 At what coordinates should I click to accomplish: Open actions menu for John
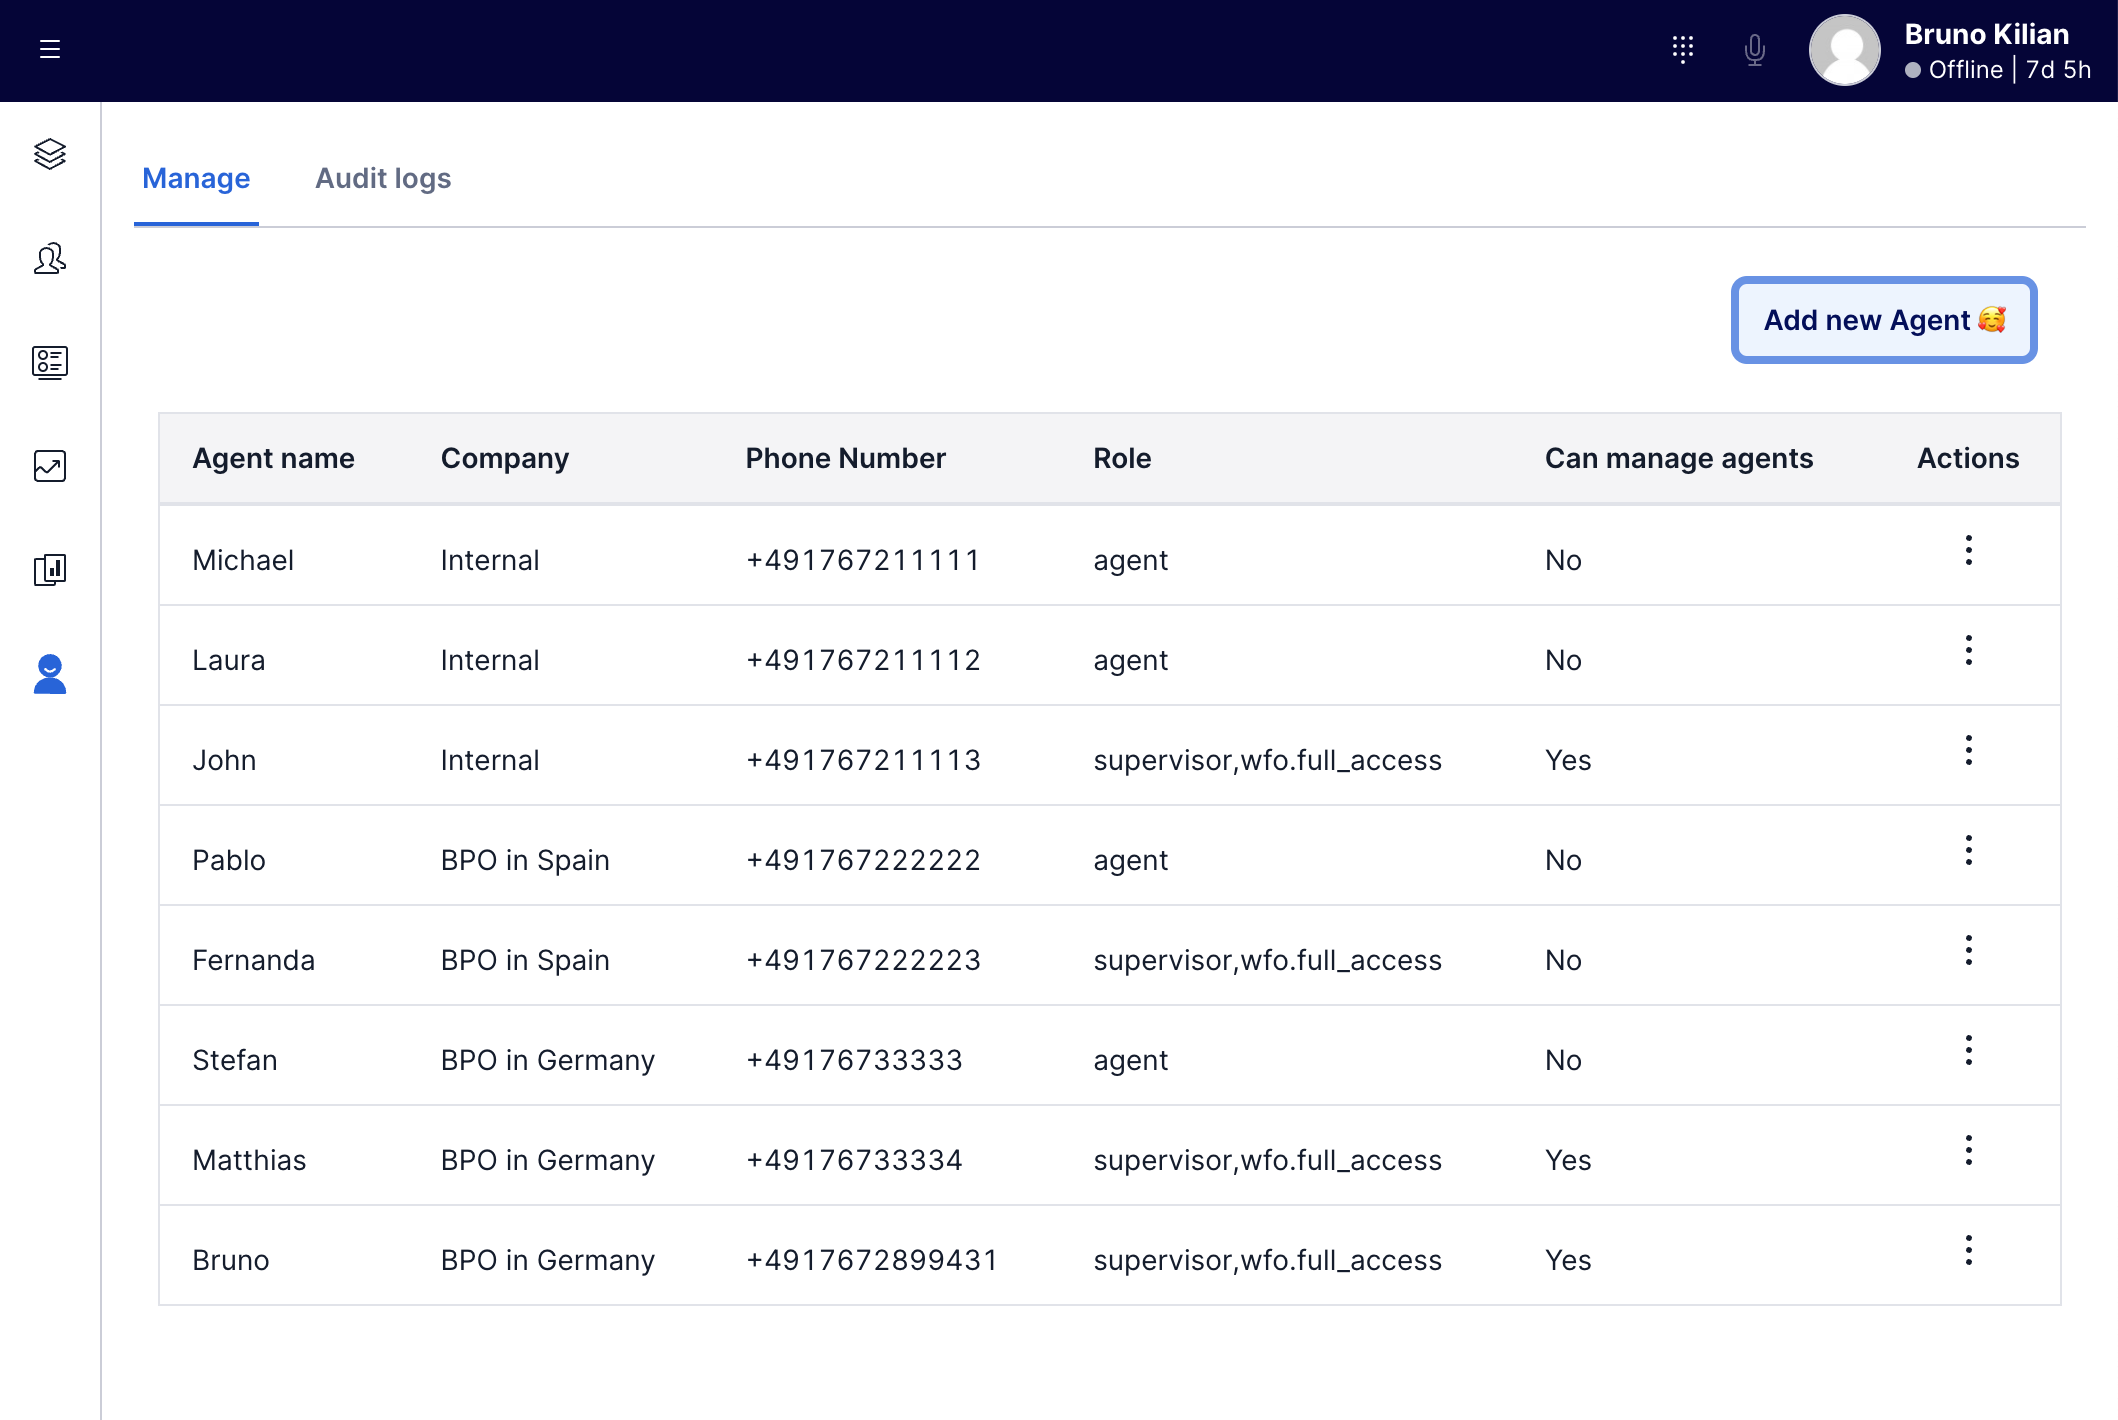(1968, 750)
